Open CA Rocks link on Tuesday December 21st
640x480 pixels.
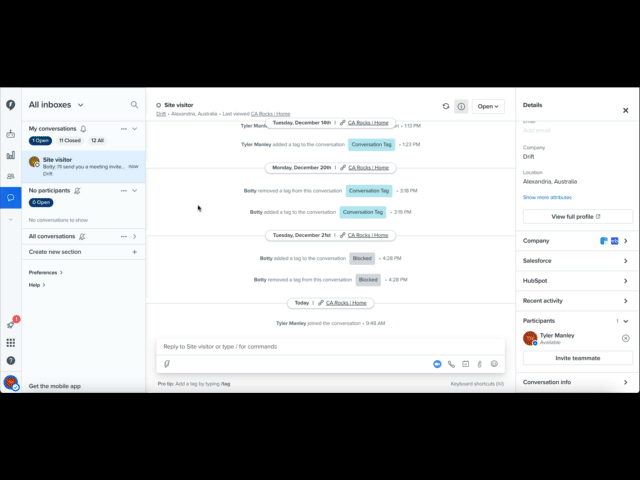(x=368, y=235)
